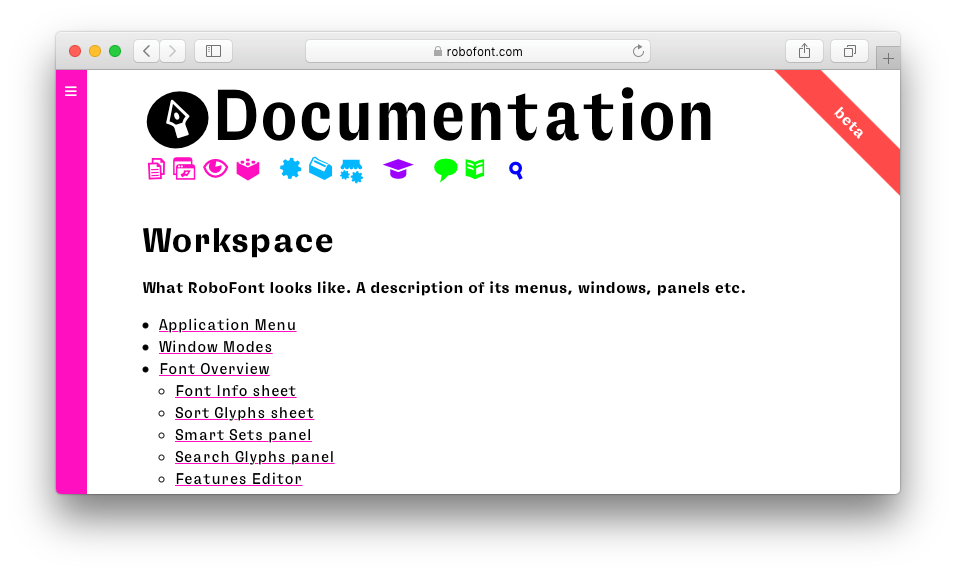Open the pink windows workspace icon
Image resolution: width=956 pixels, height=574 pixels.
click(x=184, y=169)
